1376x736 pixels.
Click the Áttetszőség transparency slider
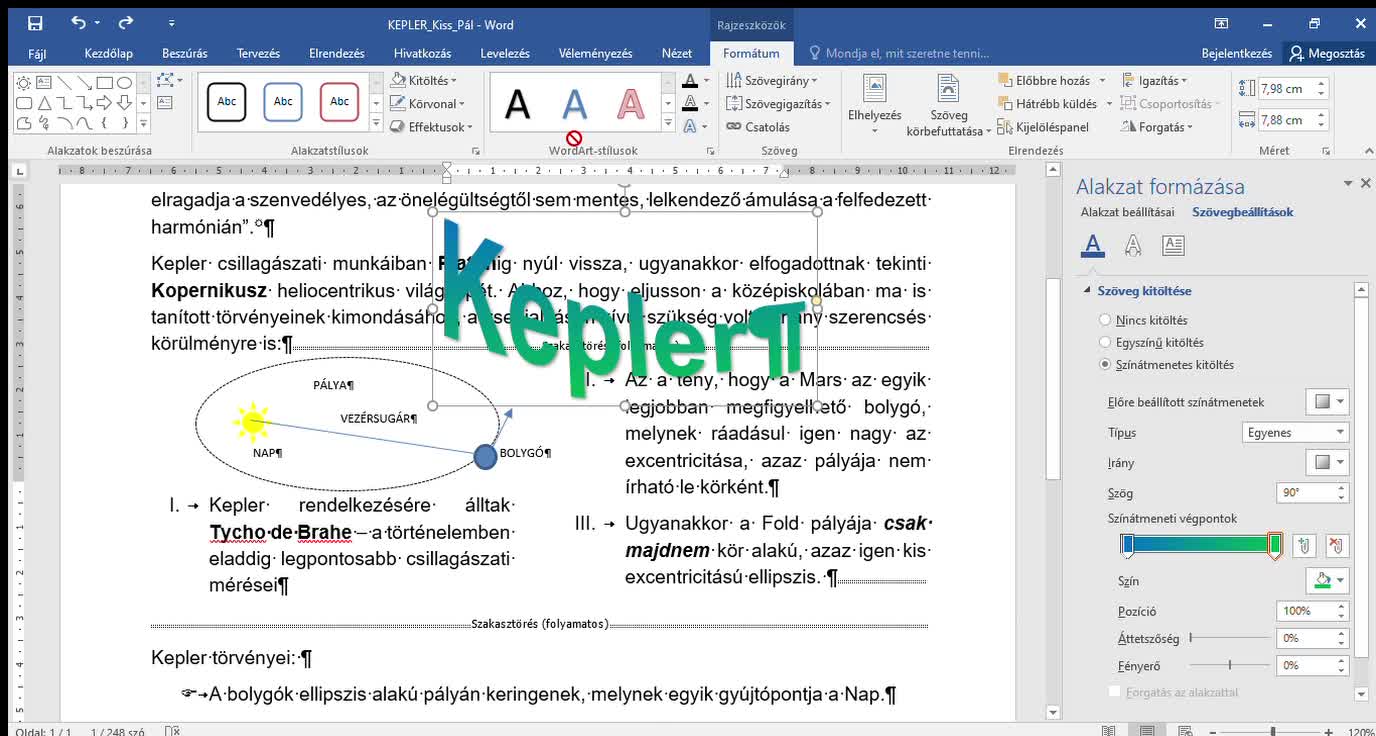point(1229,637)
